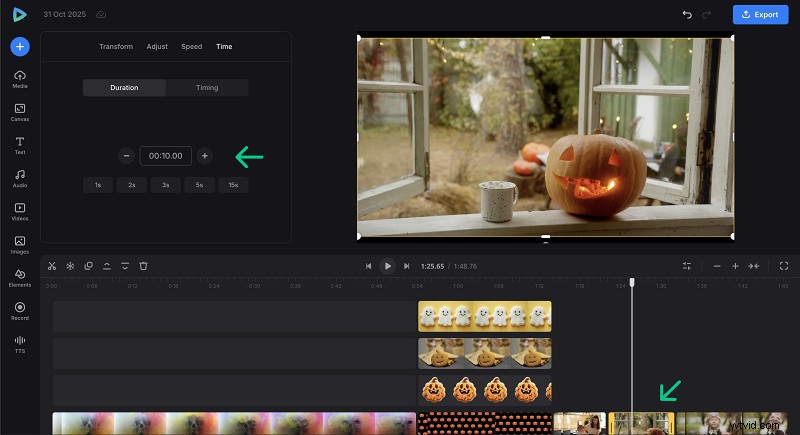Move clip layer down icon
800x435 pixels.
coord(125,266)
